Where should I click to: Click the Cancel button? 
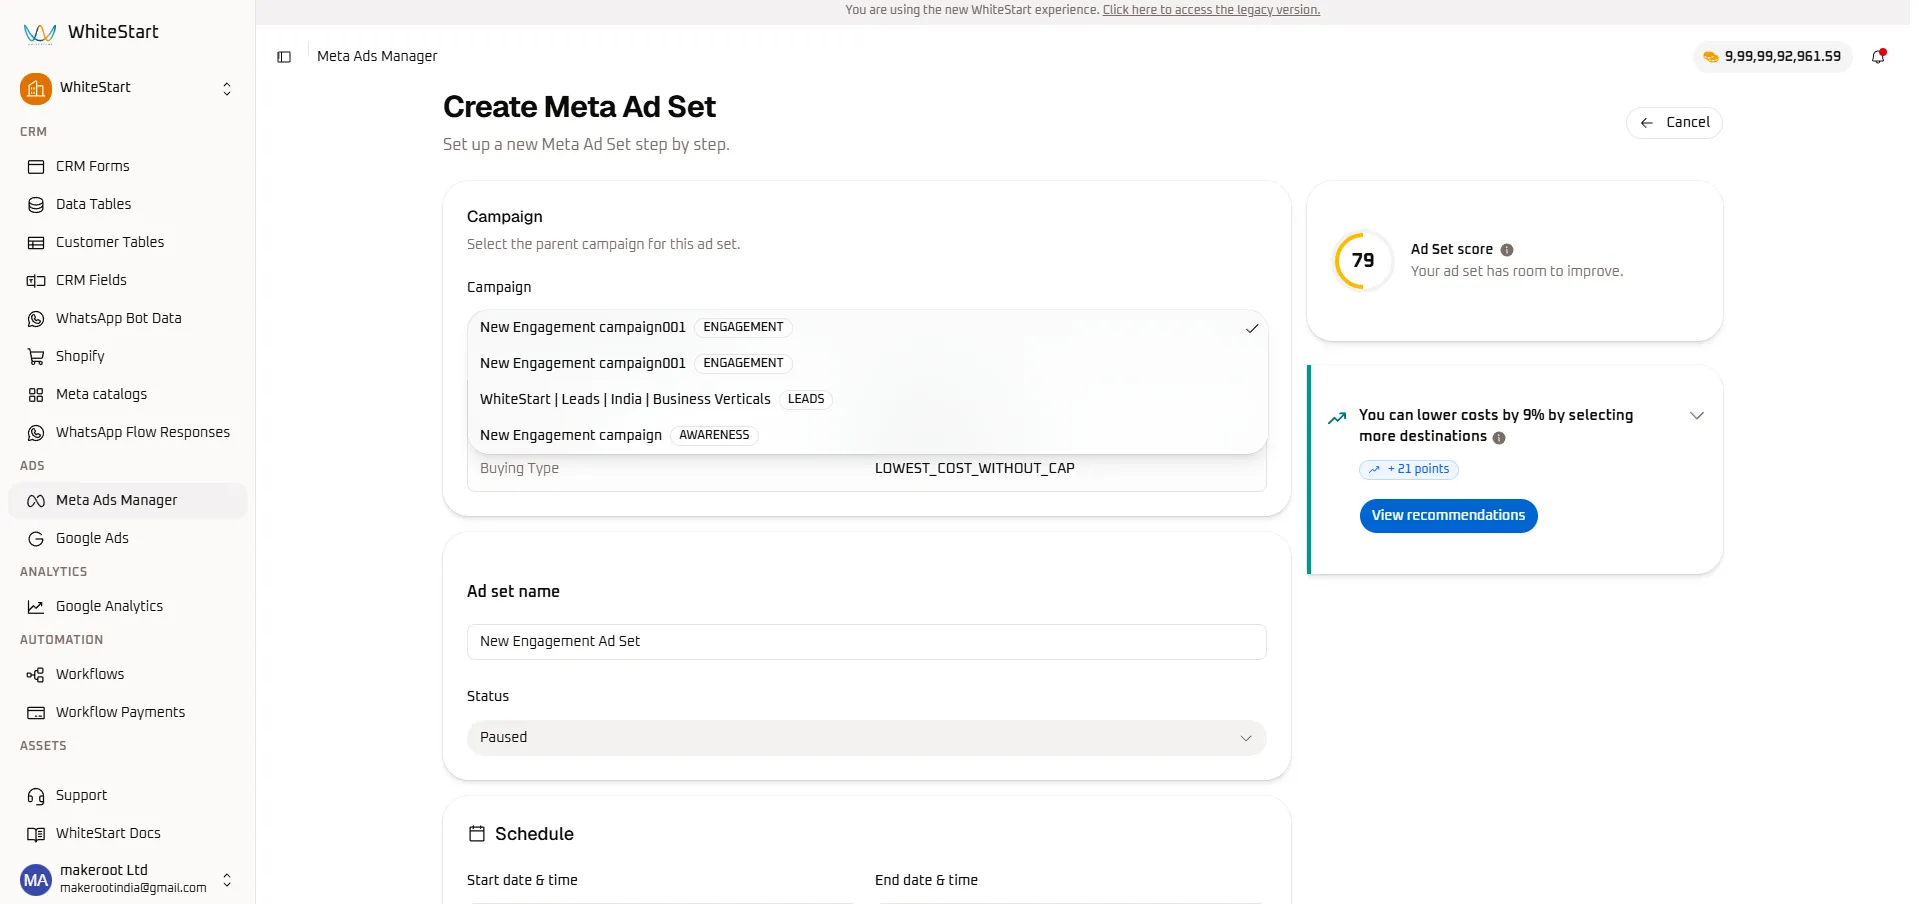coord(1674,123)
